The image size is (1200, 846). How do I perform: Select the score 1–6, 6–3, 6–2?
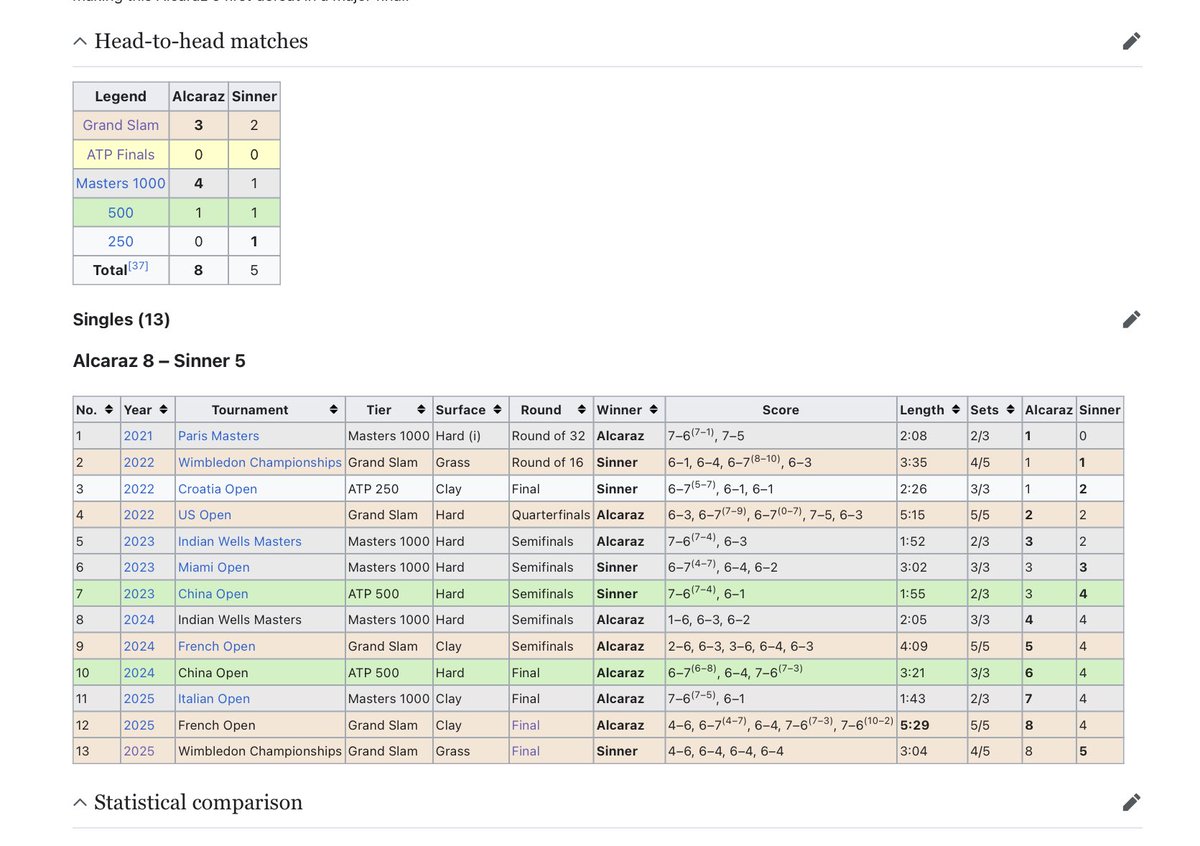click(709, 620)
